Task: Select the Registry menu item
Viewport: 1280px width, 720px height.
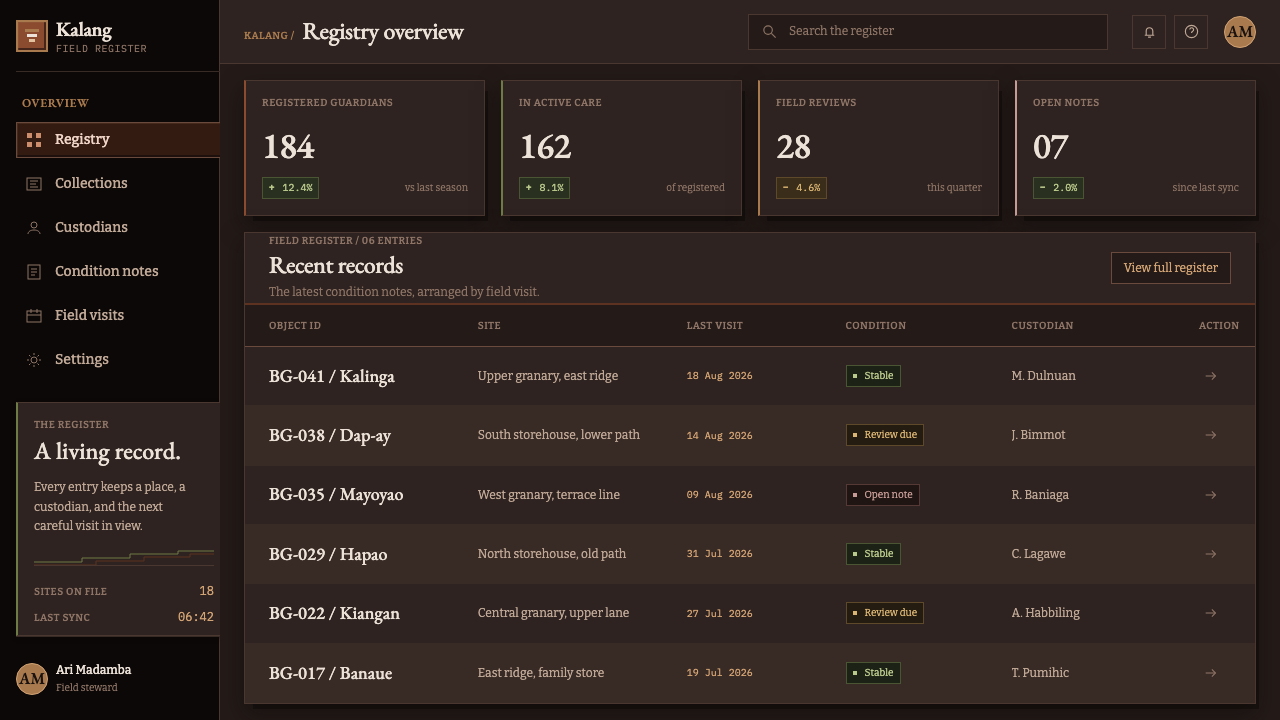Action: (x=118, y=140)
